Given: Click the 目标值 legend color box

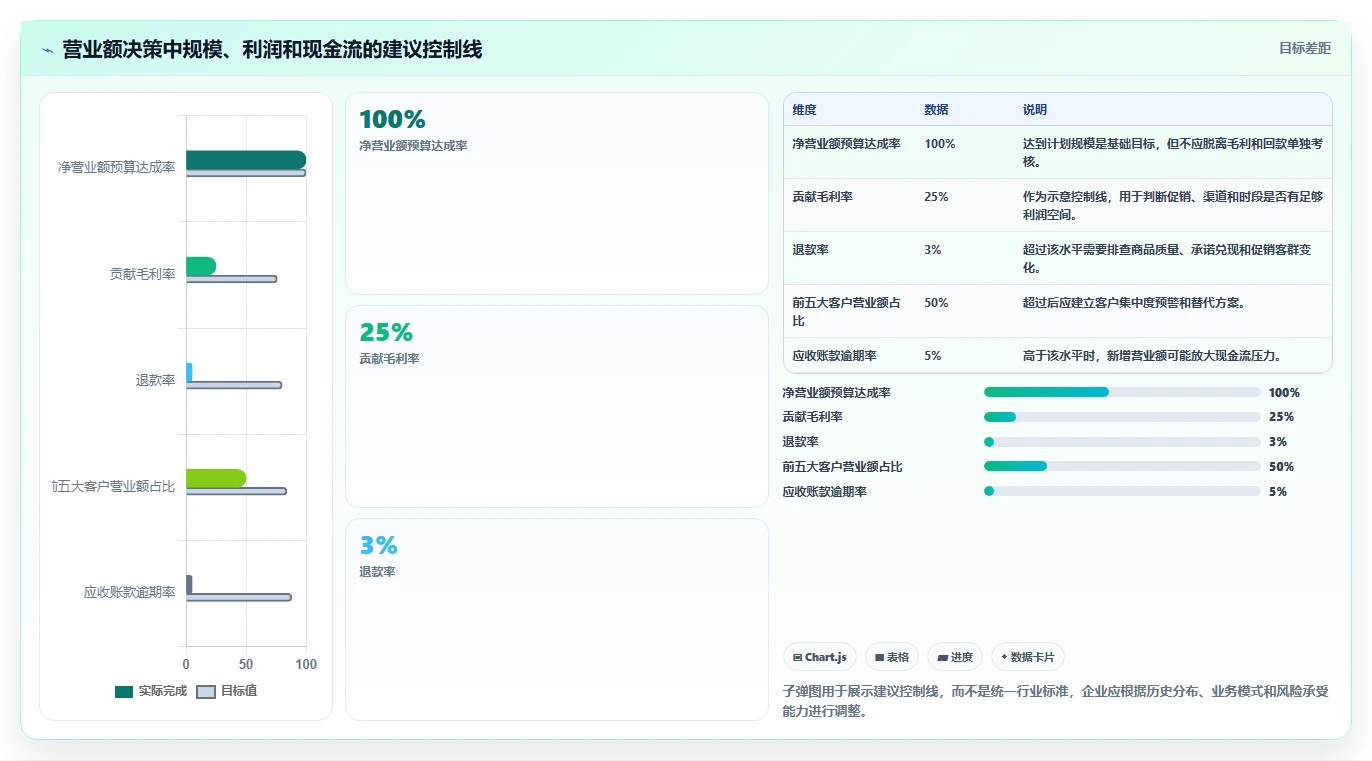Looking at the screenshot, I should coord(206,692).
